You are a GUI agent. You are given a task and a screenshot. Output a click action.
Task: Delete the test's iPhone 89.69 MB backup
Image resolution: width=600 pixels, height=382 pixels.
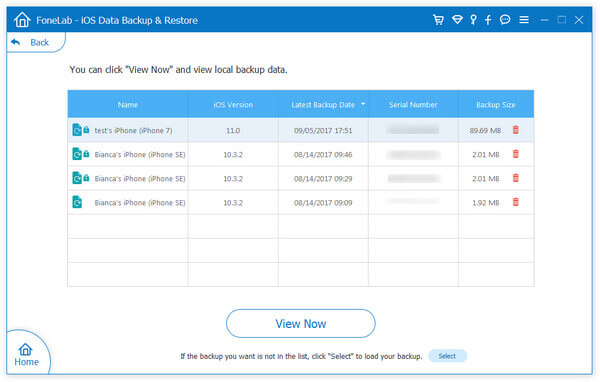pos(516,130)
